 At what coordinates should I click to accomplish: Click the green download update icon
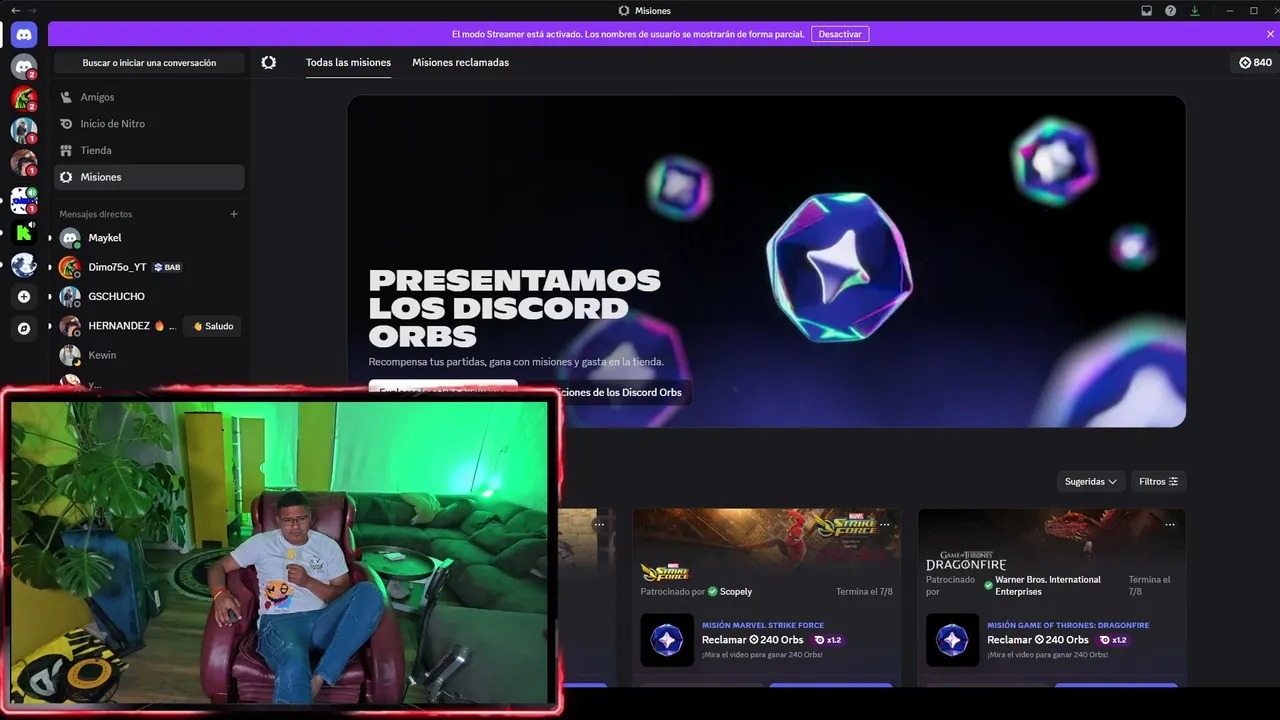1194,10
